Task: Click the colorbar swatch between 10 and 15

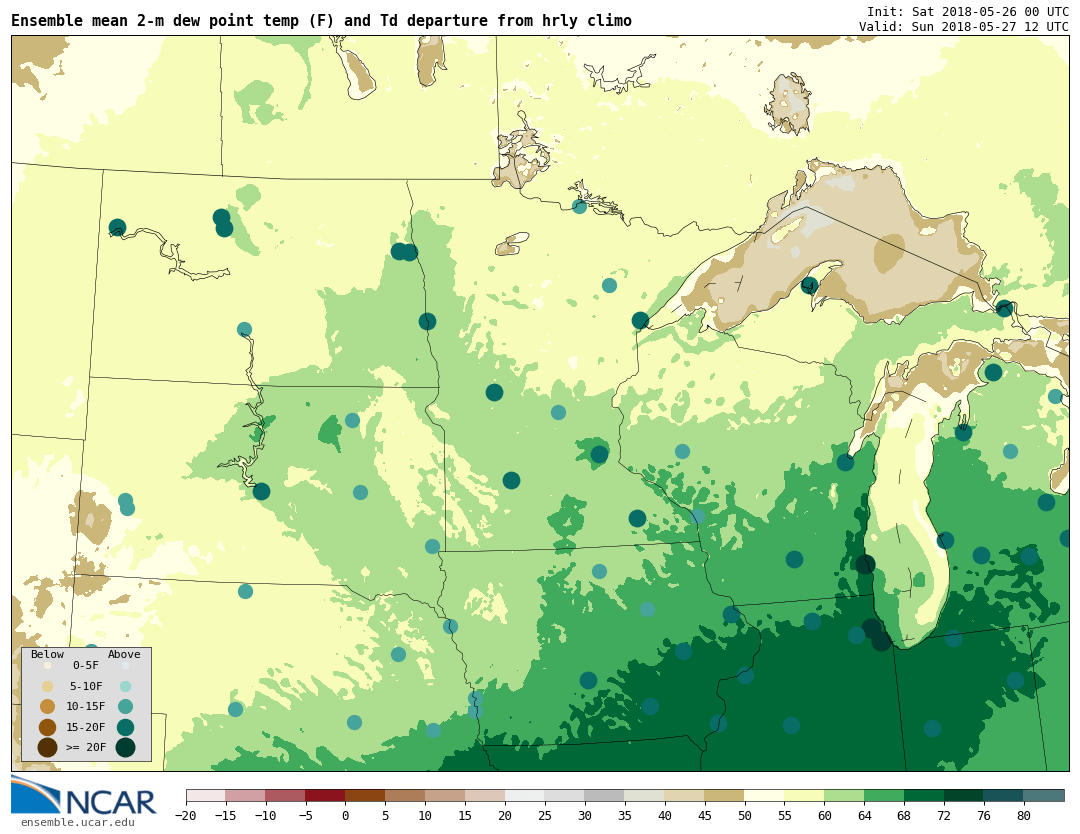Action: pyautogui.click(x=446, y=795)
